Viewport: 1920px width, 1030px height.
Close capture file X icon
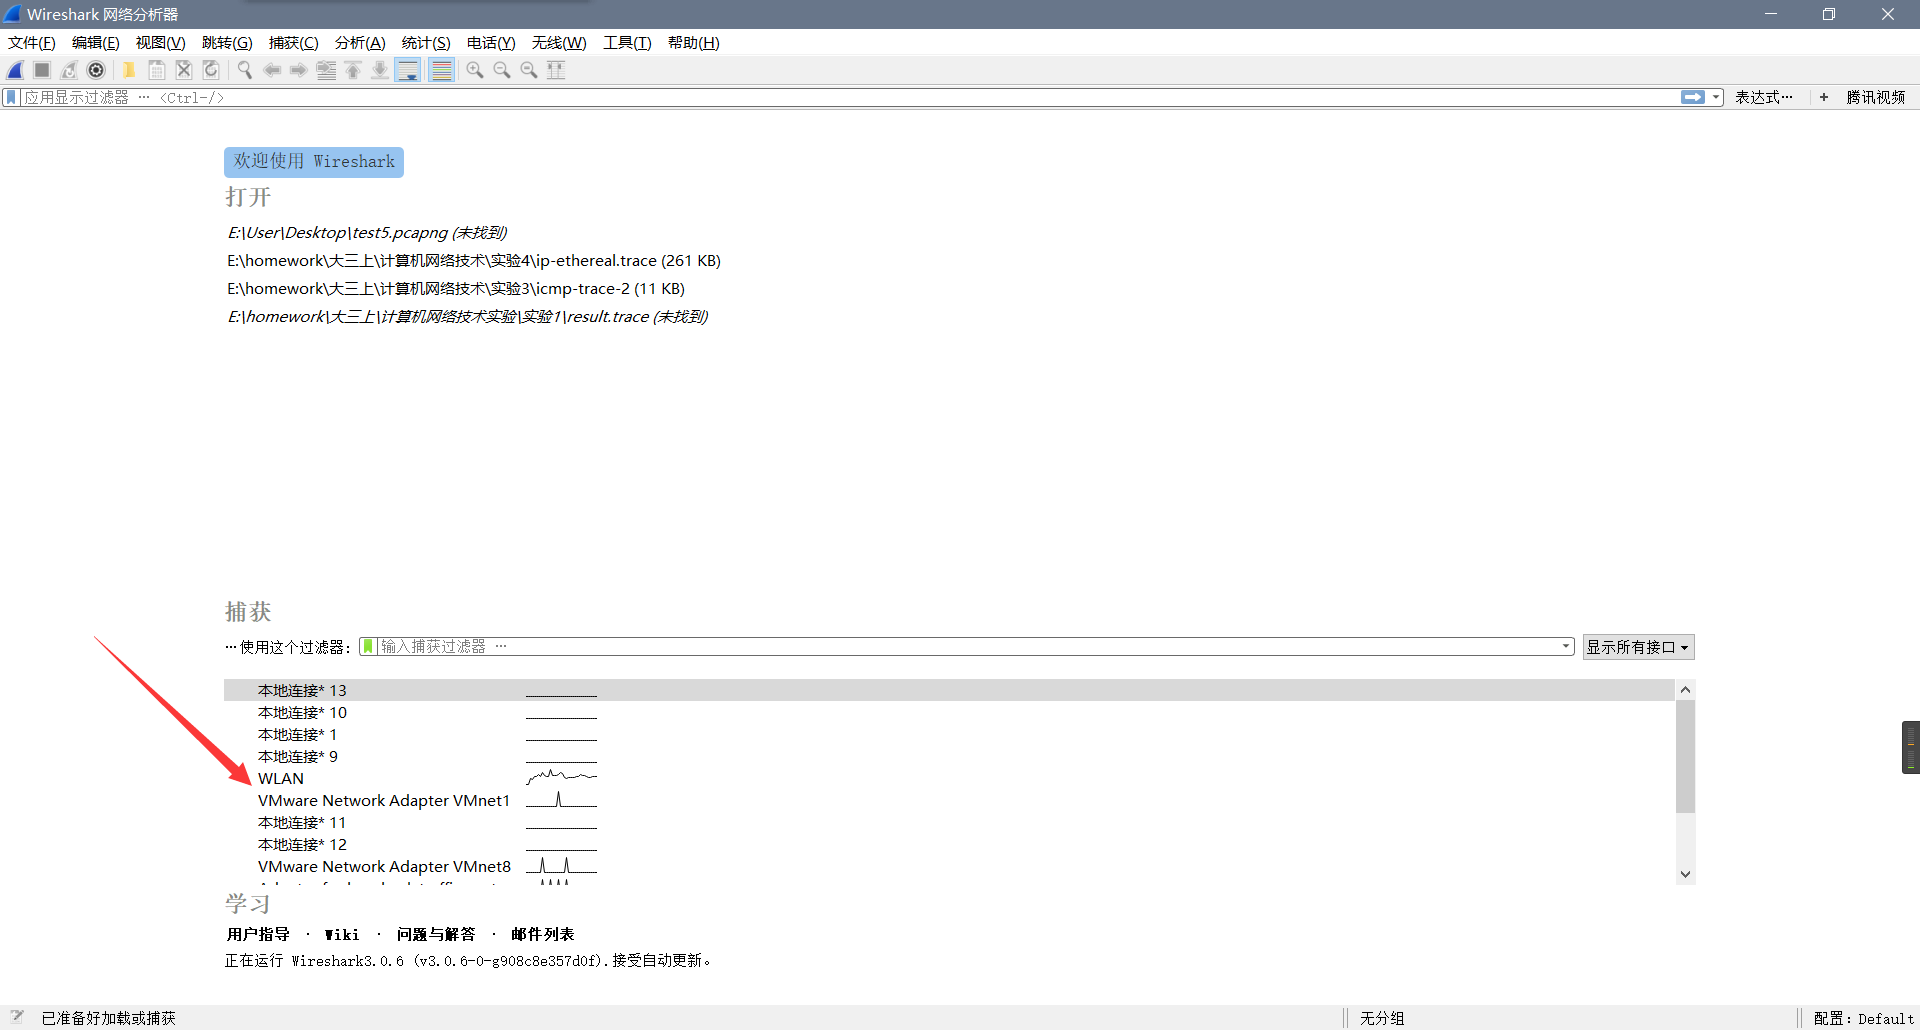coord(184,70)
